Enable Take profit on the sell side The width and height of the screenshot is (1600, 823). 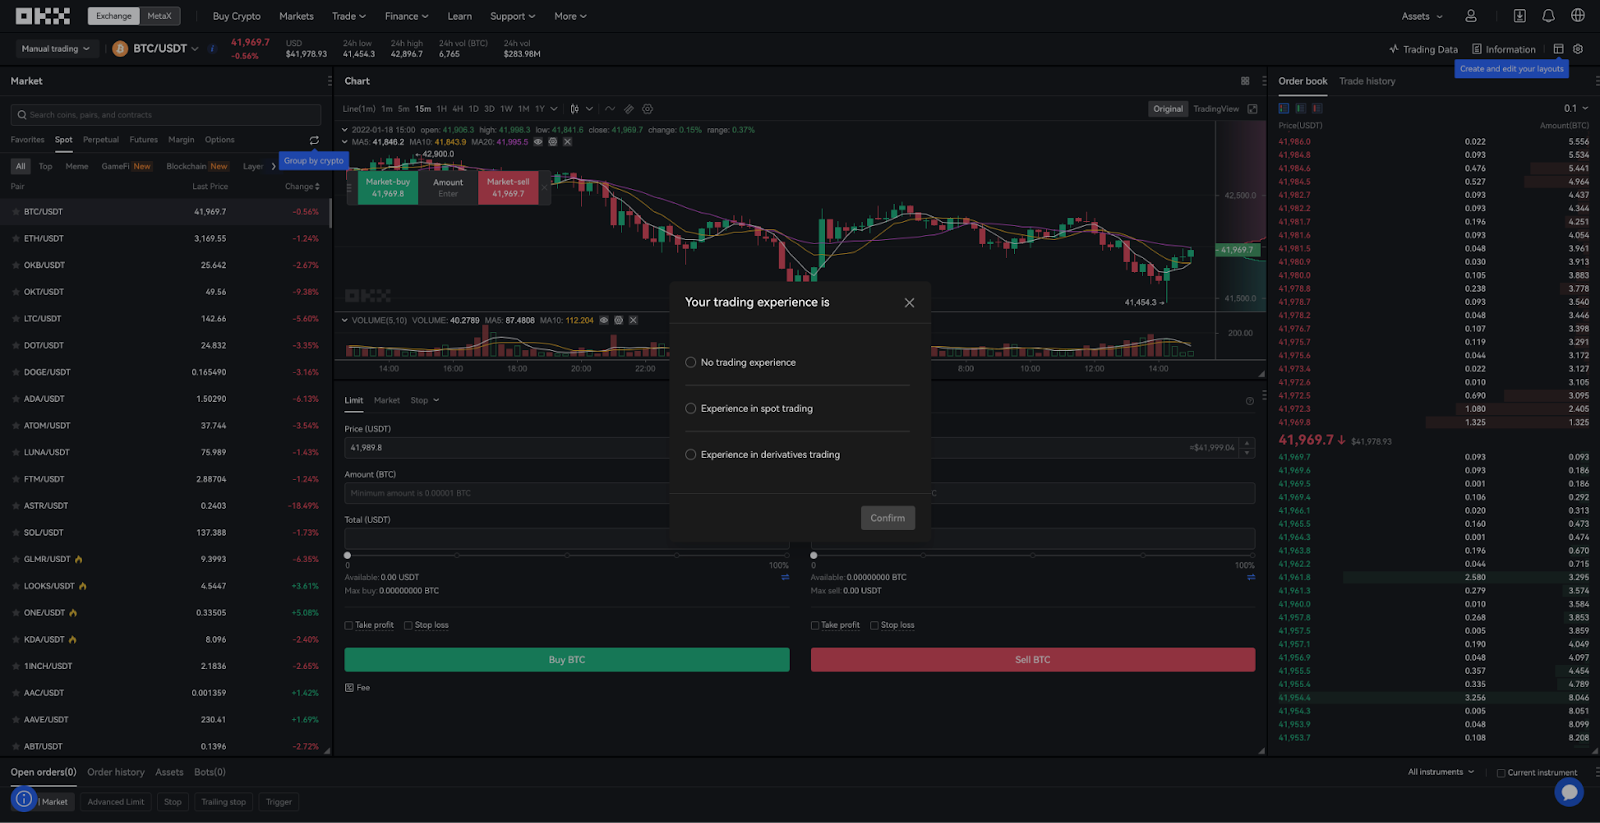pyautogui.click(x=815, y=626)
